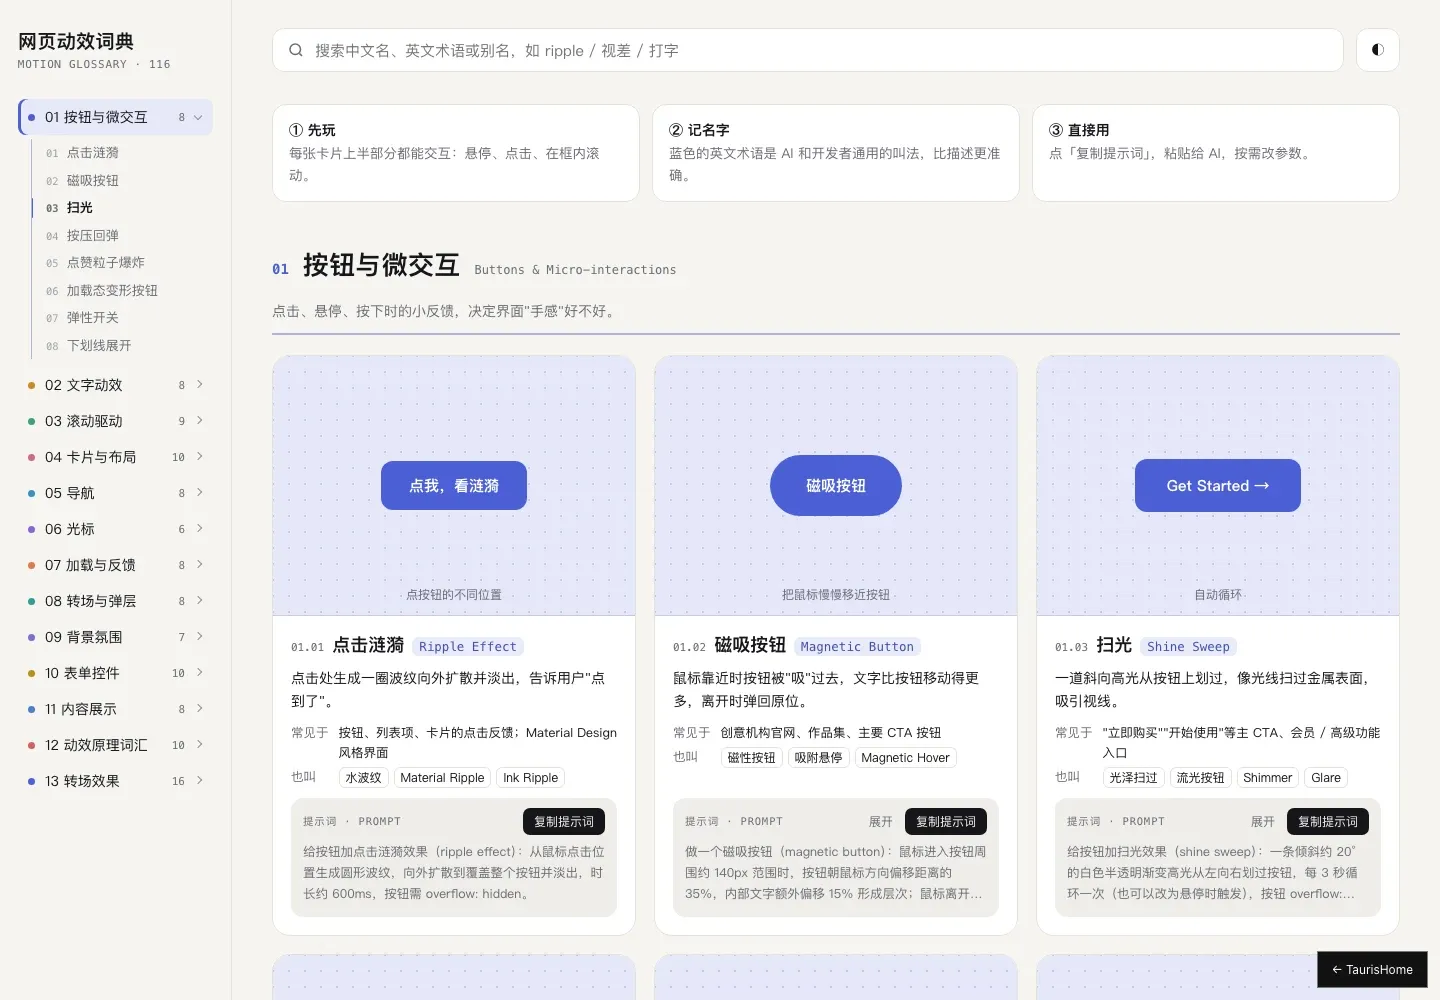Jump to 弹性开关 sidebar entry
This screenshot has height=1000, width=1440.
point(122,318)
